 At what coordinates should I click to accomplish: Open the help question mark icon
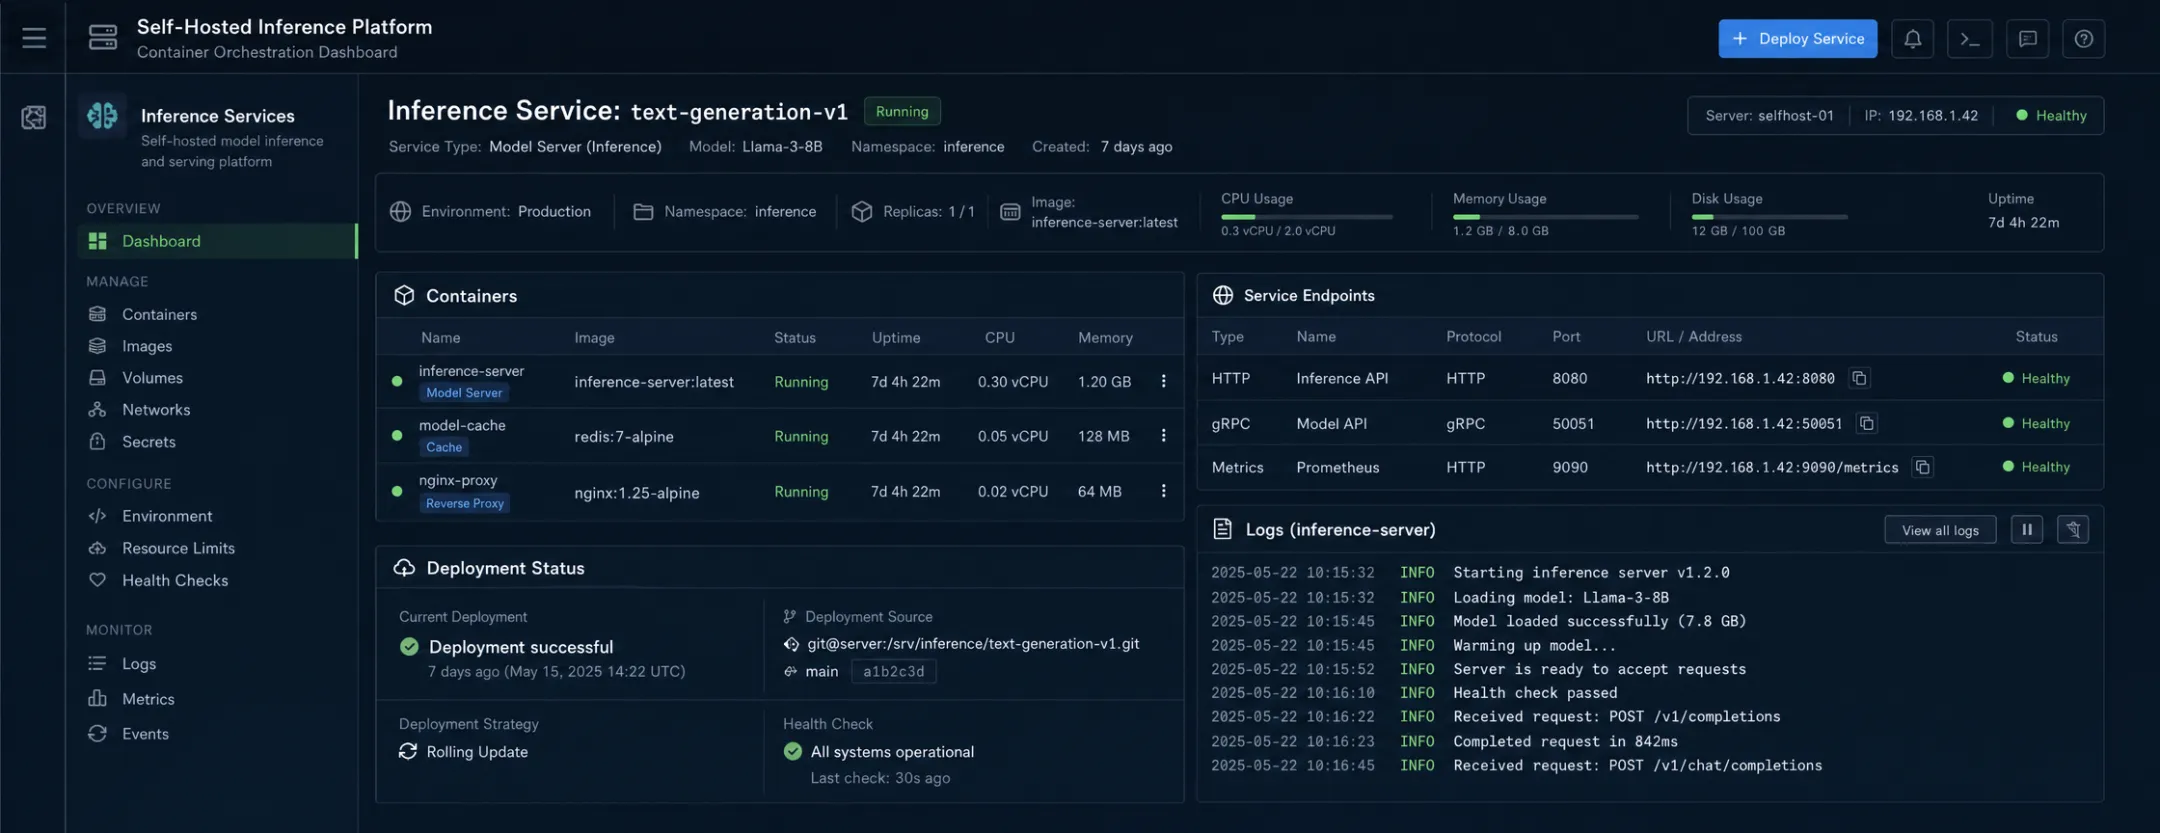pos(2084,39)
